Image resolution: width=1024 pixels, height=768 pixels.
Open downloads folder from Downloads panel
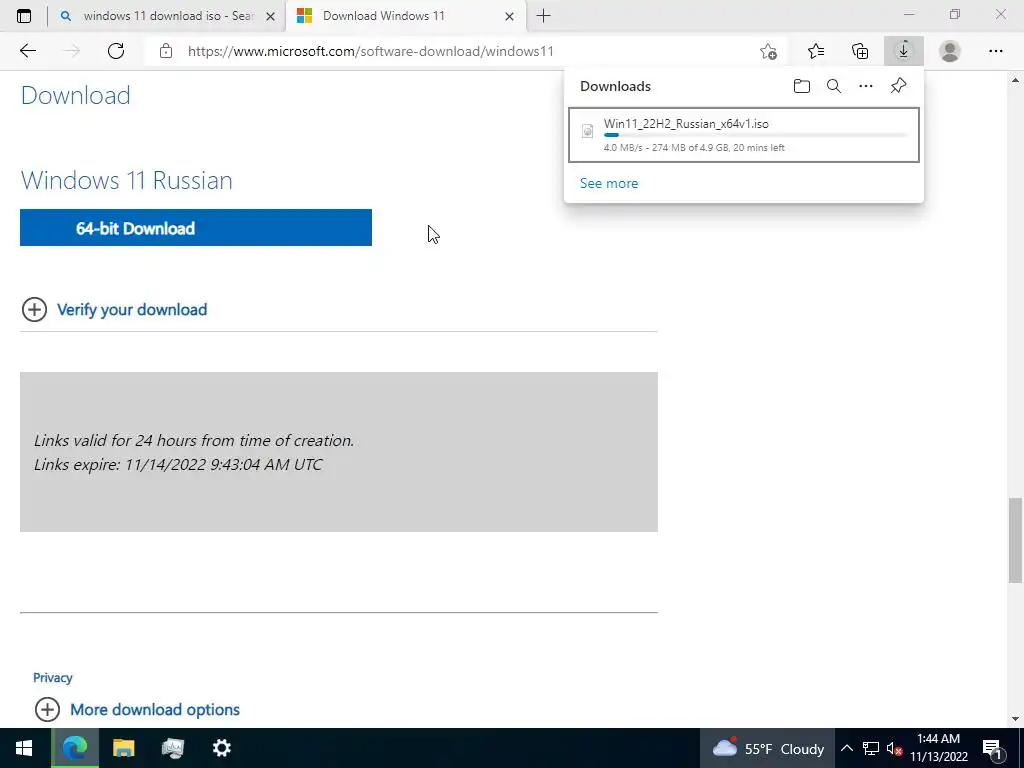tap(802, 86)
